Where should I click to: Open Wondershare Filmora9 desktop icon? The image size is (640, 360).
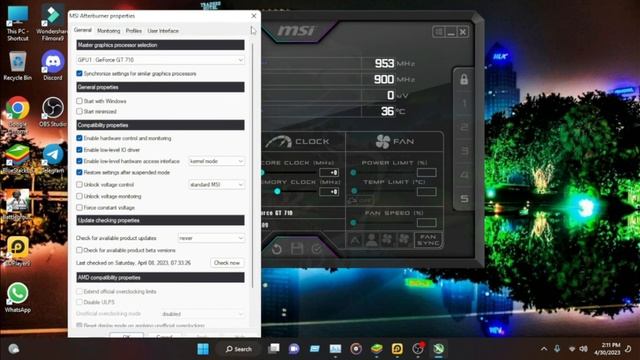(x=52, y=23)
